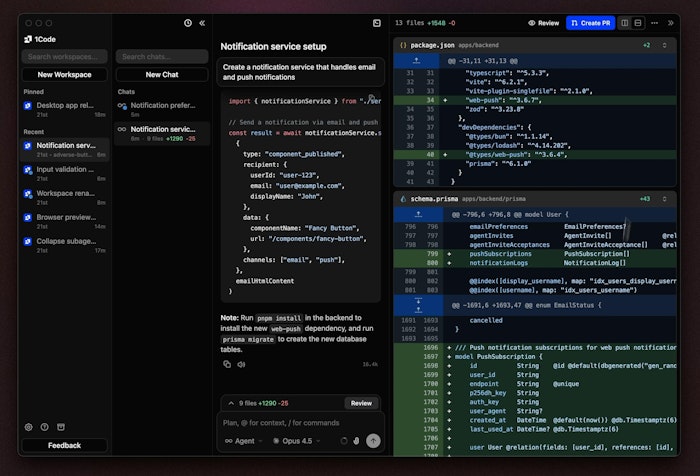Open help question-mark icon
The image size is (700, 476).
pos(45,427)
